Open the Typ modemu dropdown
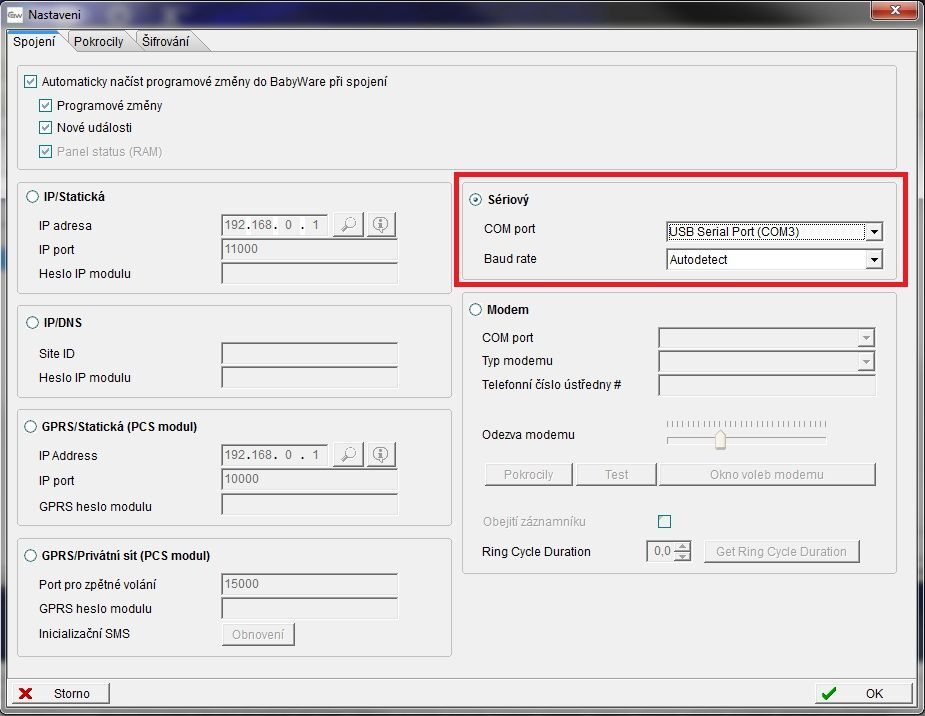925x716 pixels. pos(866,361)
